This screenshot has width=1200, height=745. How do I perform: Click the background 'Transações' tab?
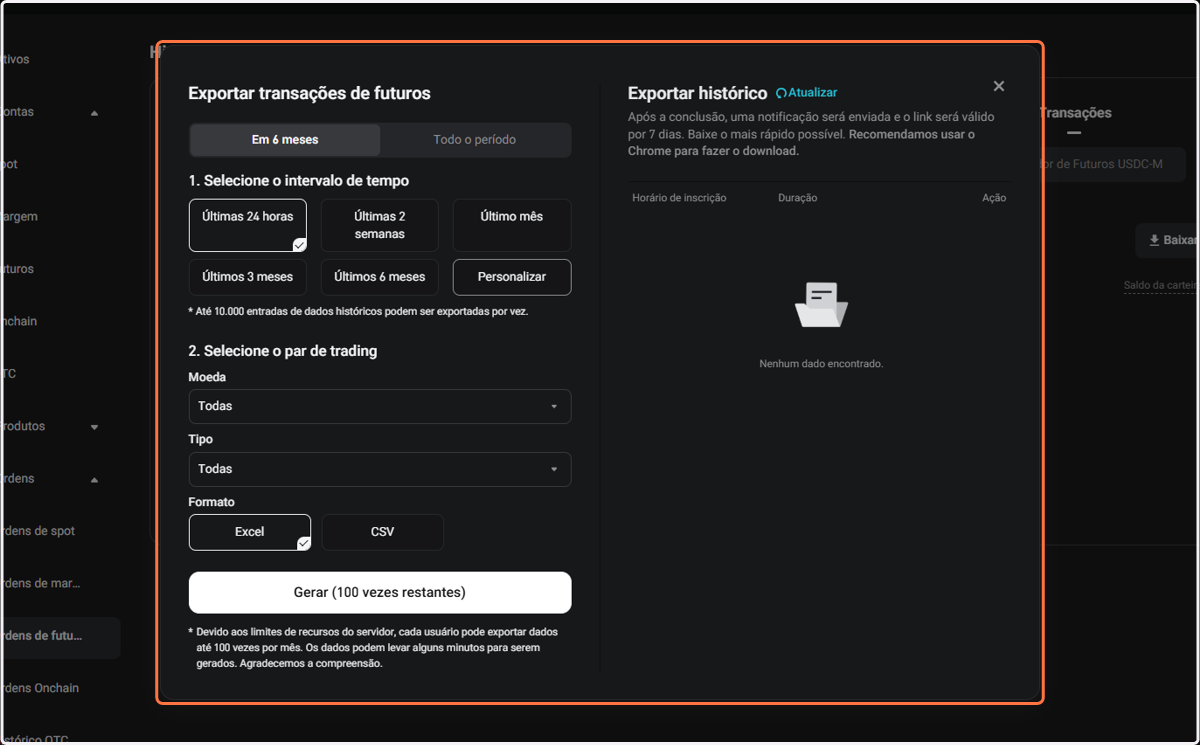[1075, 114]
